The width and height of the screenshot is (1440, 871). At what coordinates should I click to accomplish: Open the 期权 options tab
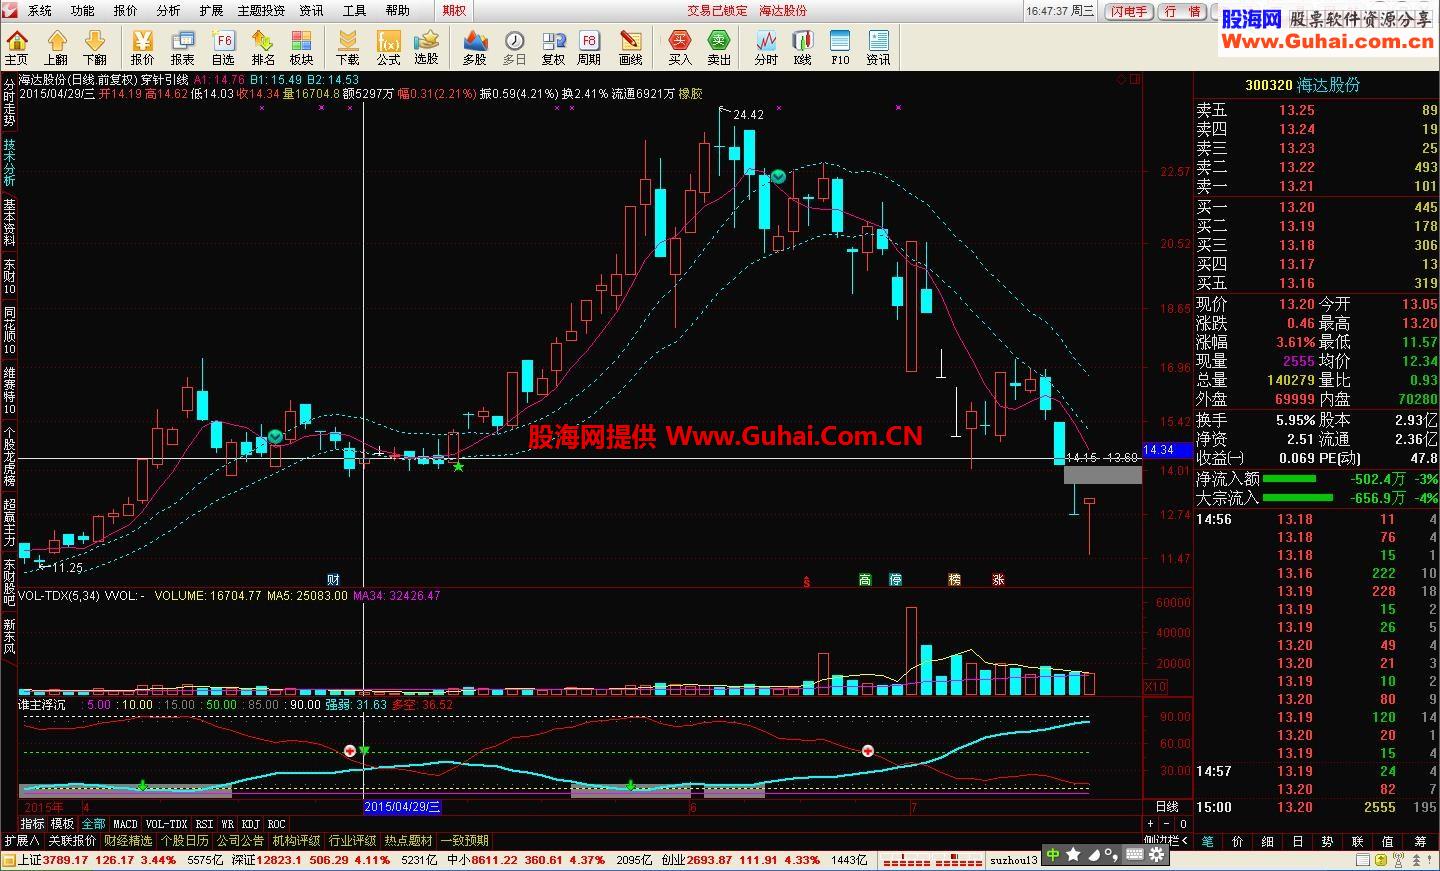pyautogui.click(x=454, y=10)
